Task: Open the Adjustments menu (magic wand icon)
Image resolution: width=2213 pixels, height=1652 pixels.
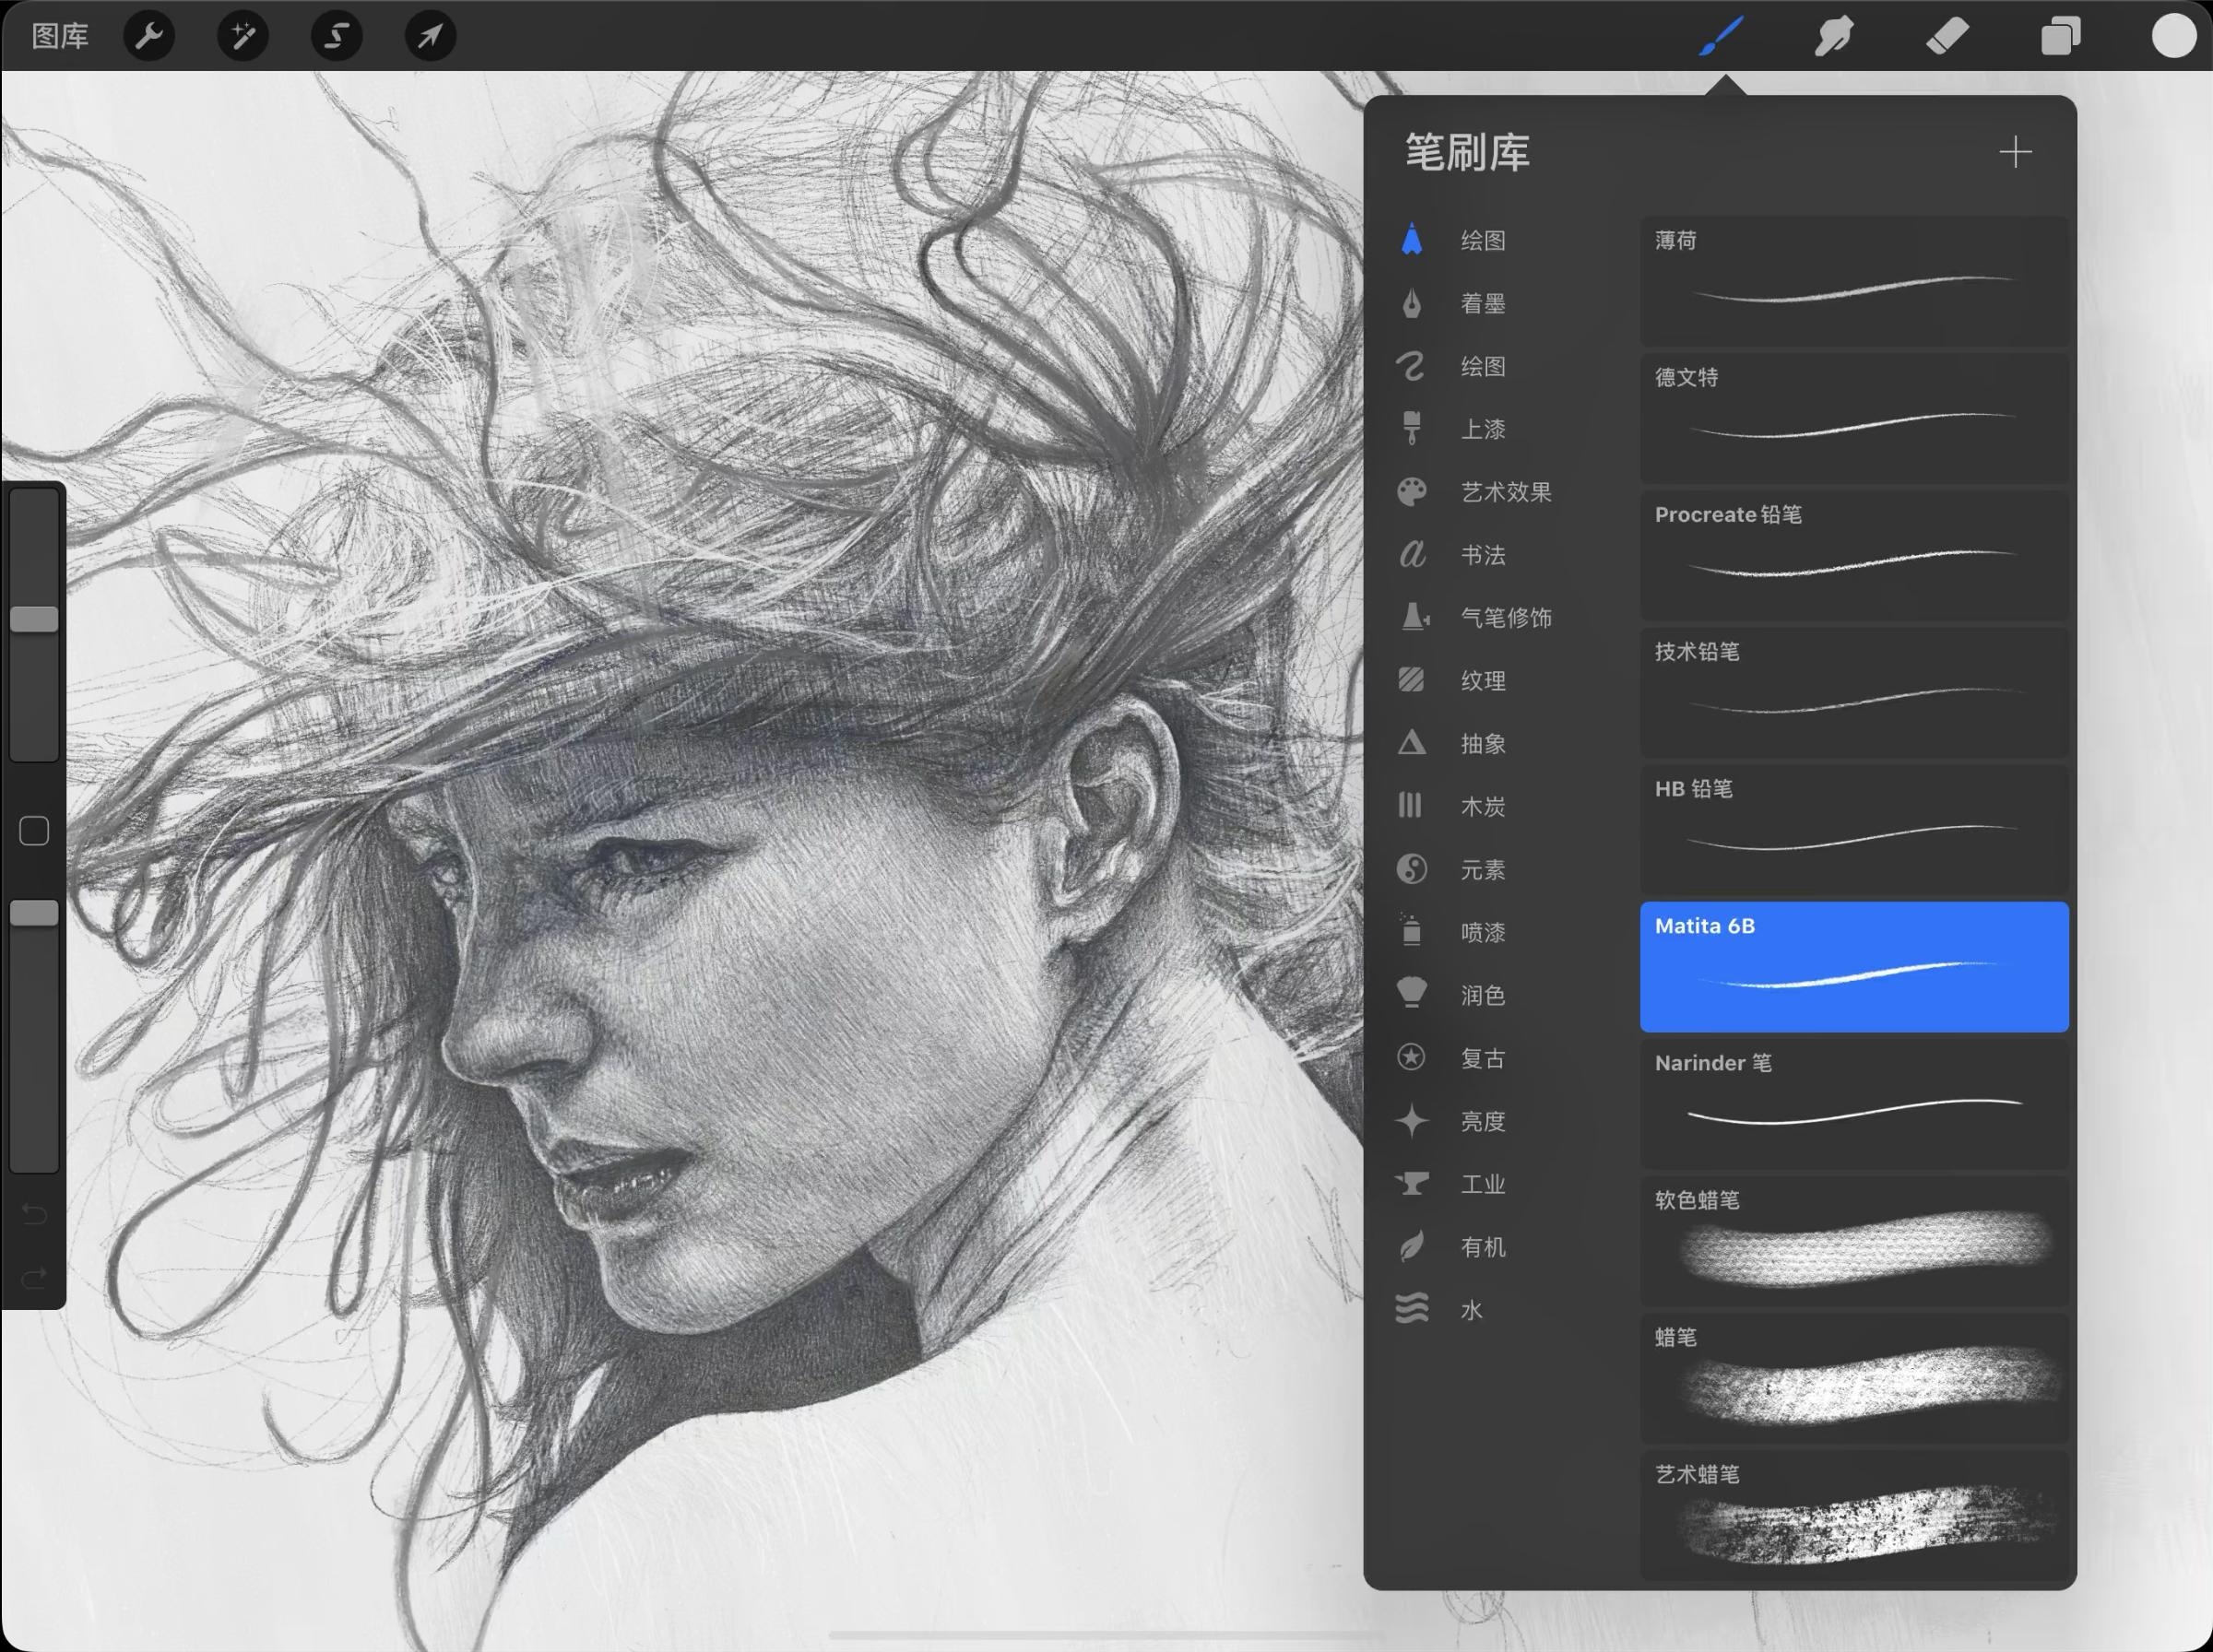Action: (x=241, y=34)
